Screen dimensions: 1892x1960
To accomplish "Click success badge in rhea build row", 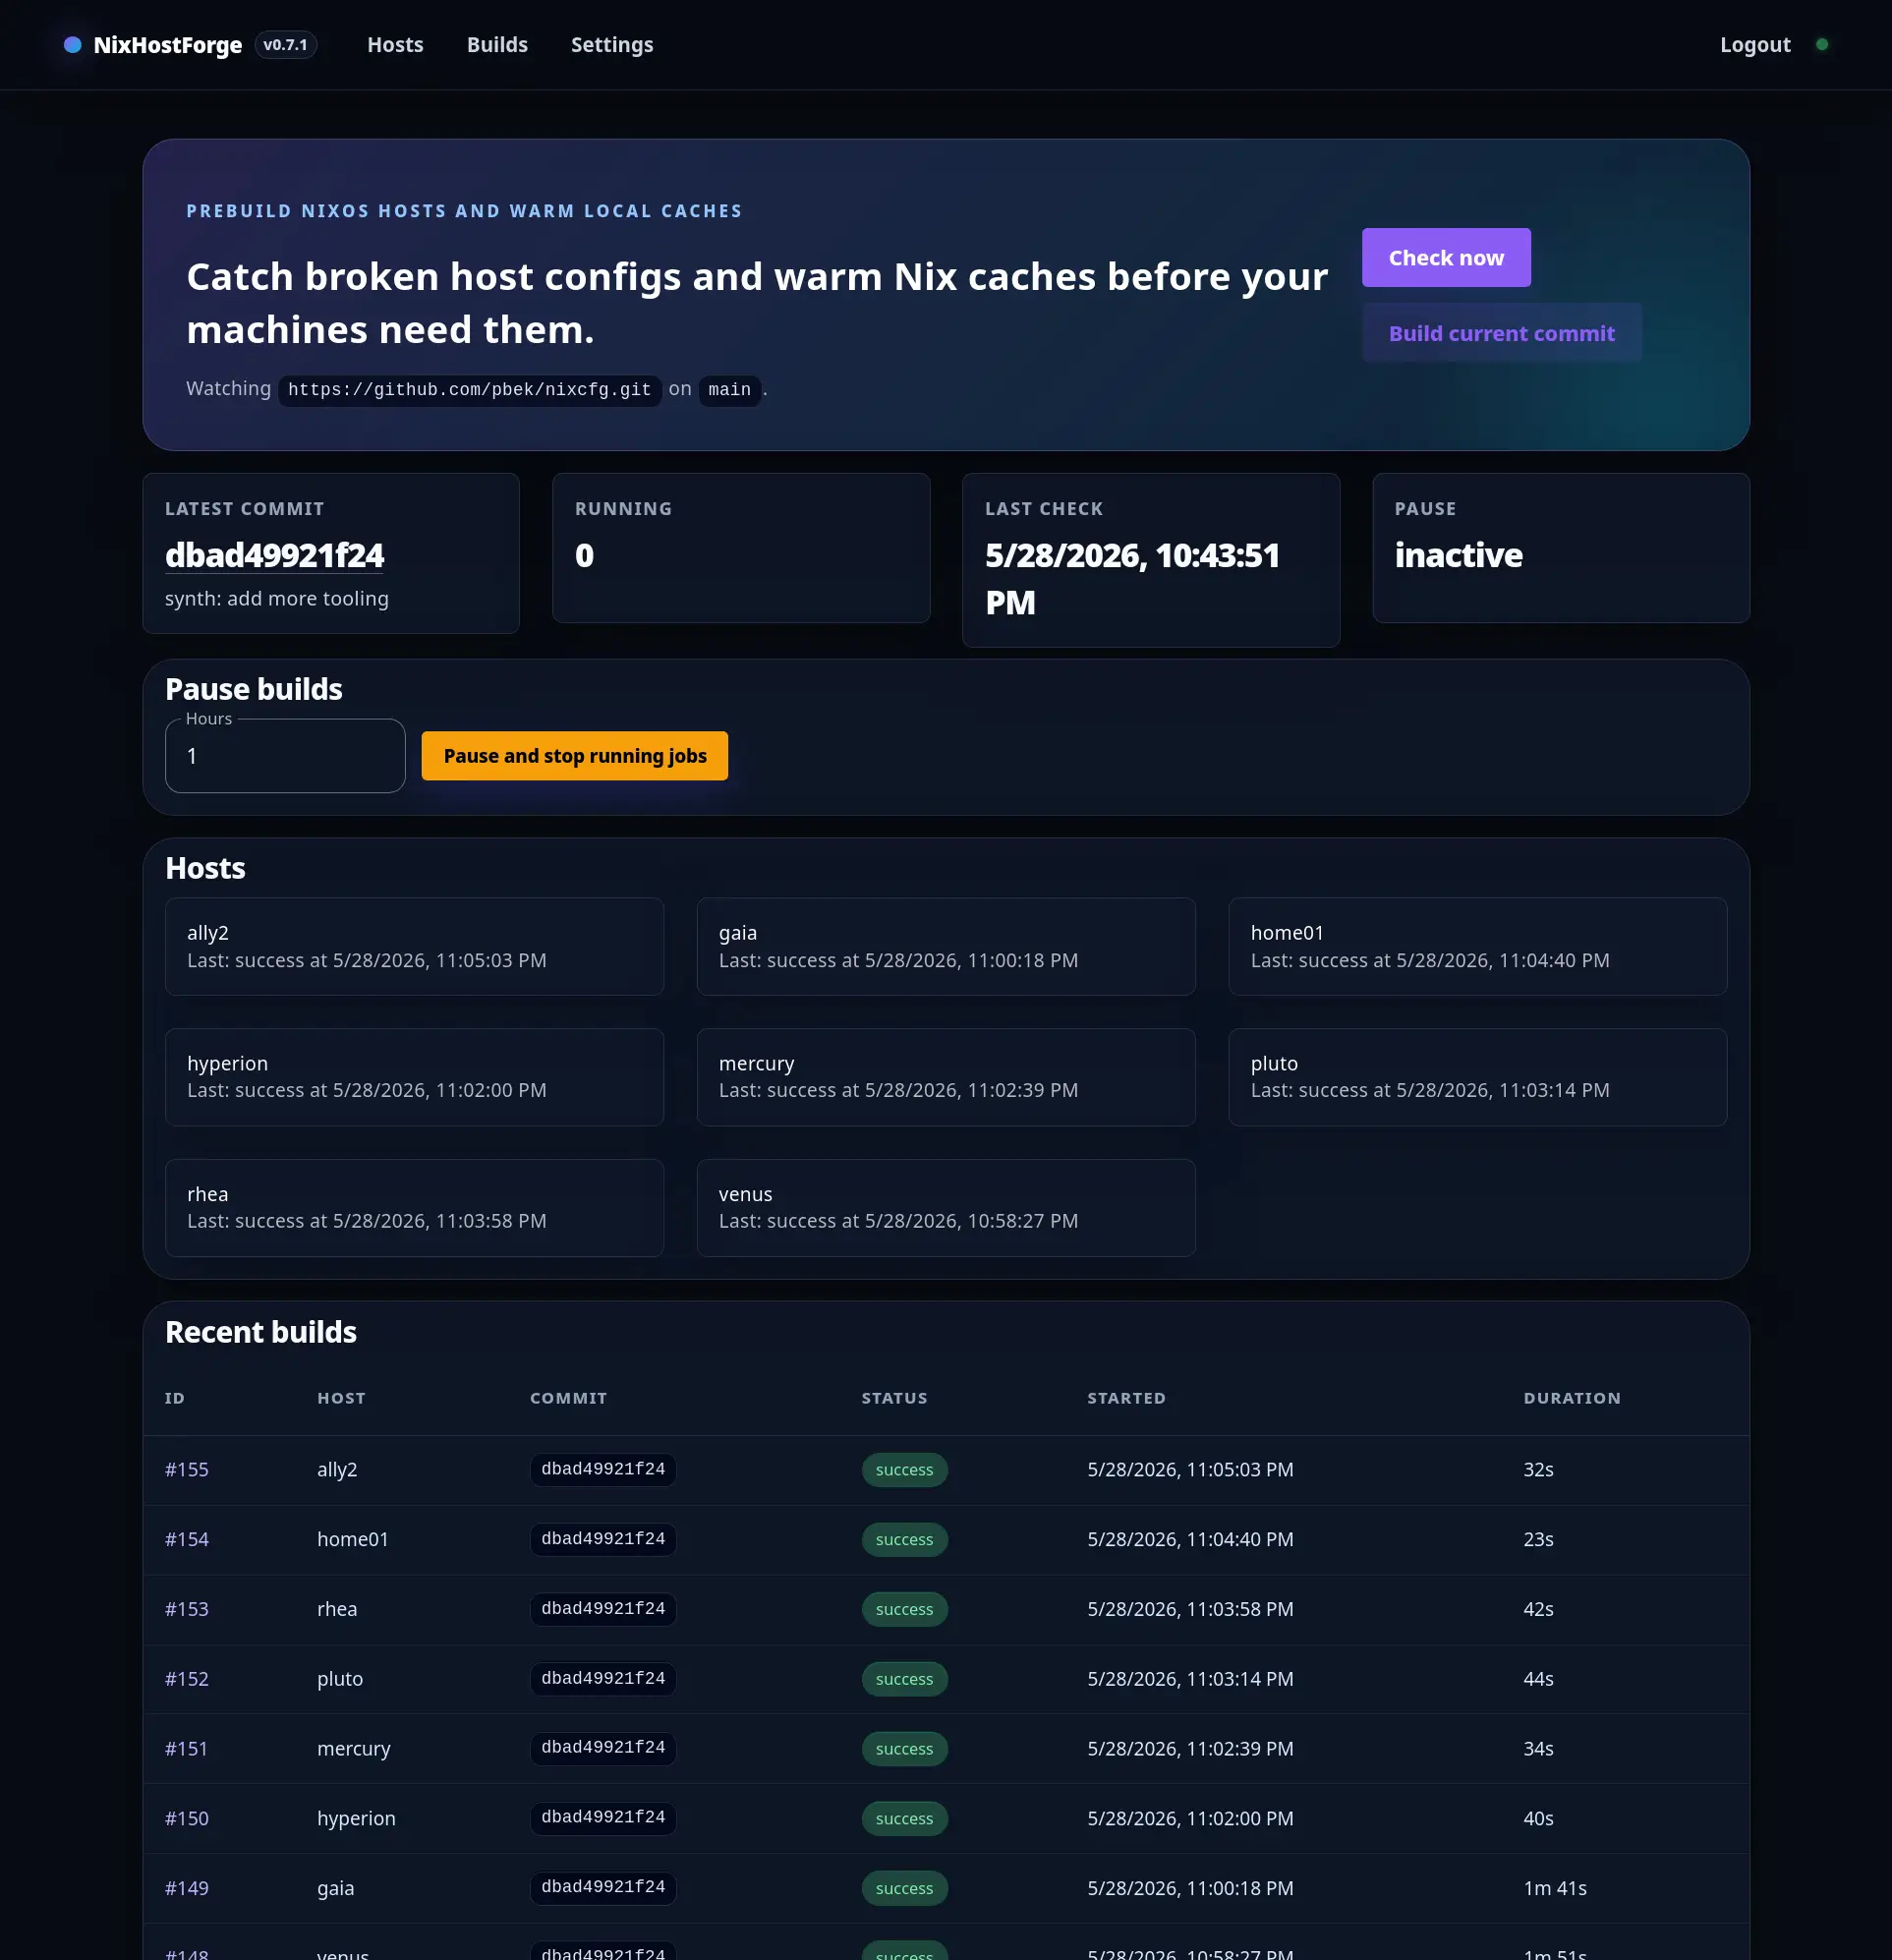I will (904, 1609).
